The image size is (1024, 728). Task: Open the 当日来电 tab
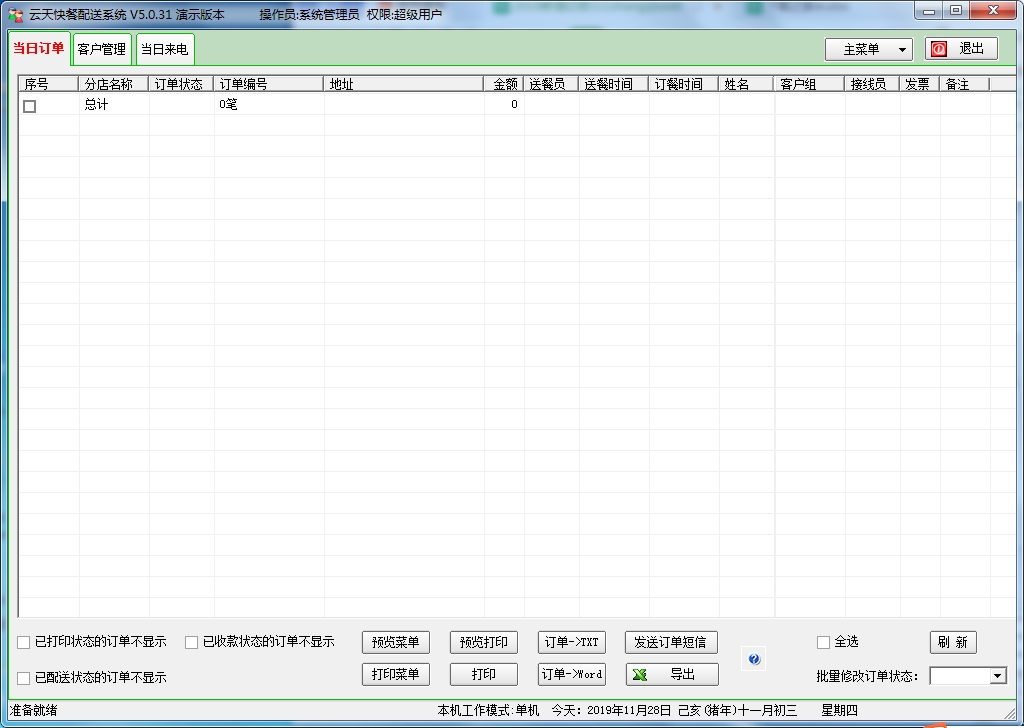164,49
